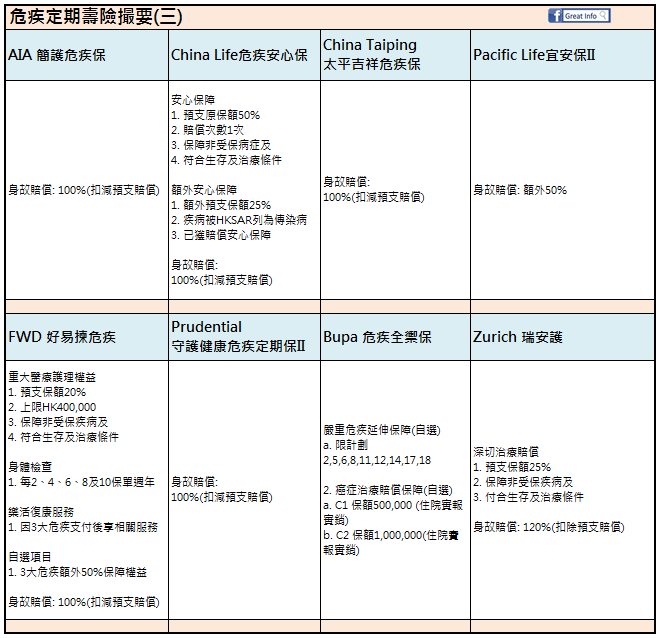Click the line 2. 疾病被HKSAR列為傳染病
This screenshot has height=638, width=660.
point(239,220)
